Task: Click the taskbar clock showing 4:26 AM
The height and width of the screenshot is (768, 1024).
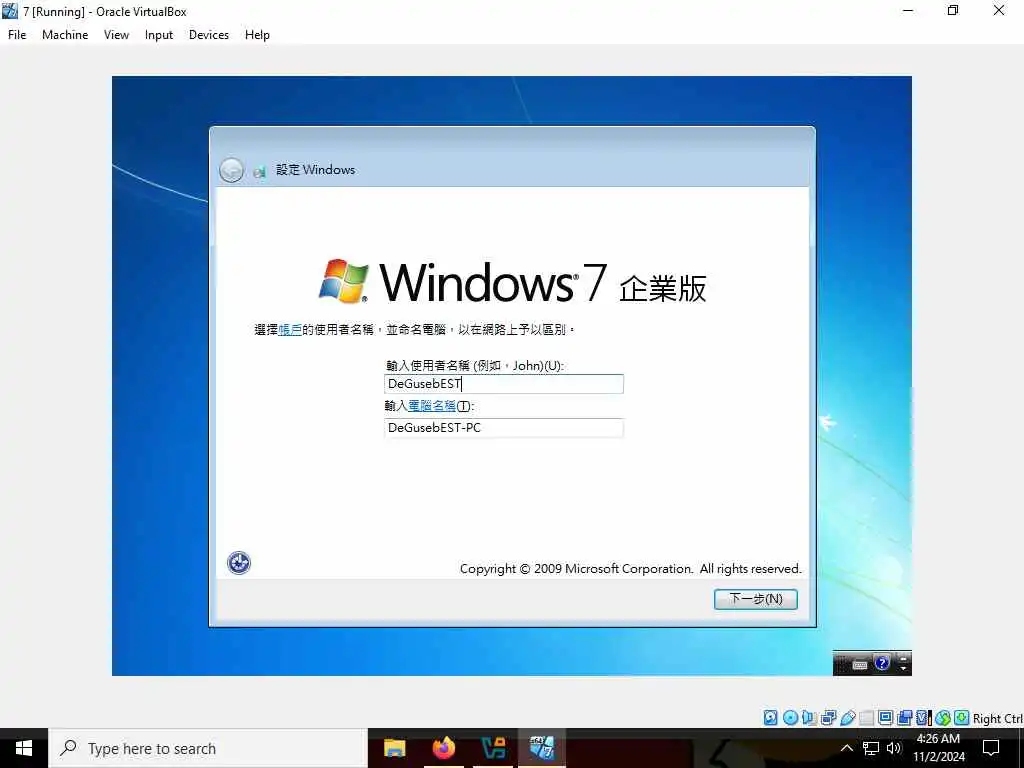Action: 938,748
